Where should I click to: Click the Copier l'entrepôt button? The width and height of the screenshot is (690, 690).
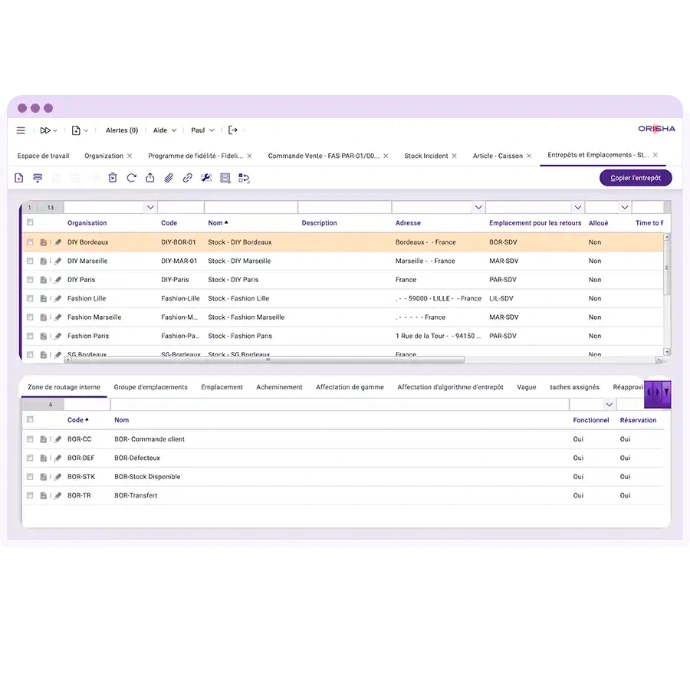coord(635,178)
